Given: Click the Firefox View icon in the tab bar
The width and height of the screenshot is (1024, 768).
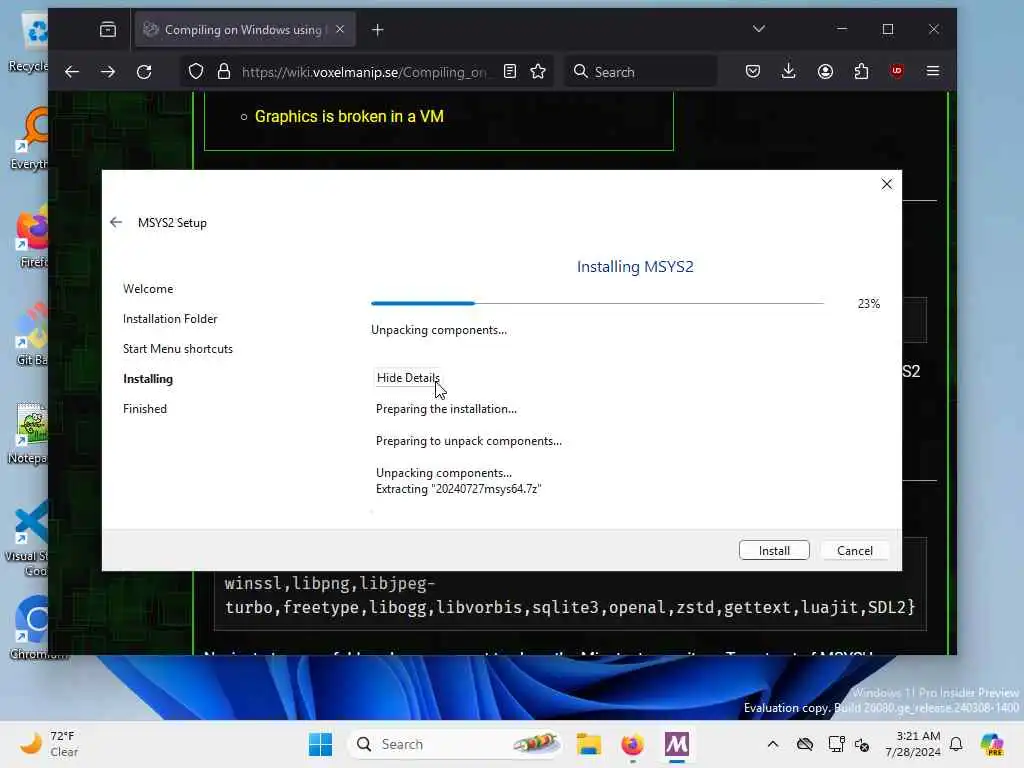Looking at the screenshot, I should click(x=108, y=29).
